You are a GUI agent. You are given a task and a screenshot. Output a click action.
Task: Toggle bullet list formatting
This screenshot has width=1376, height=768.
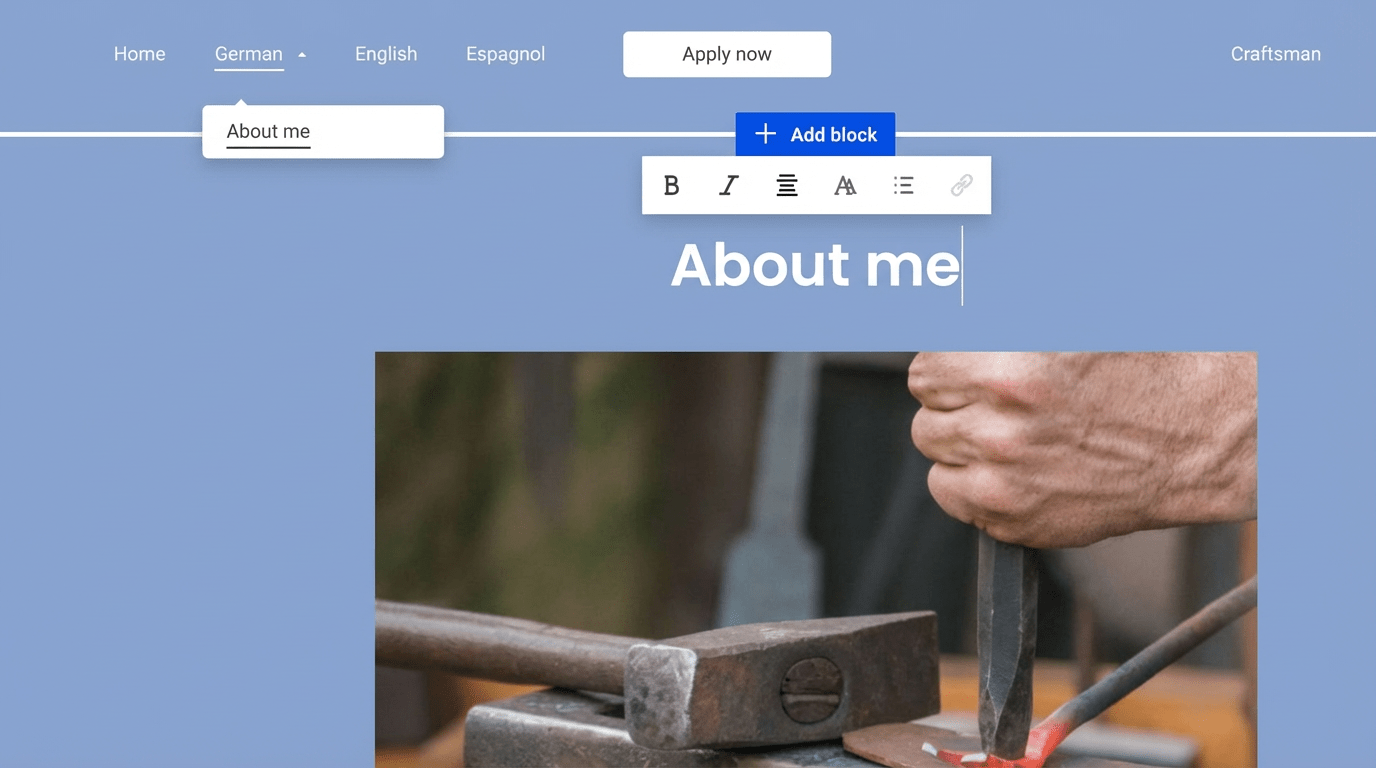coord(903,186)
